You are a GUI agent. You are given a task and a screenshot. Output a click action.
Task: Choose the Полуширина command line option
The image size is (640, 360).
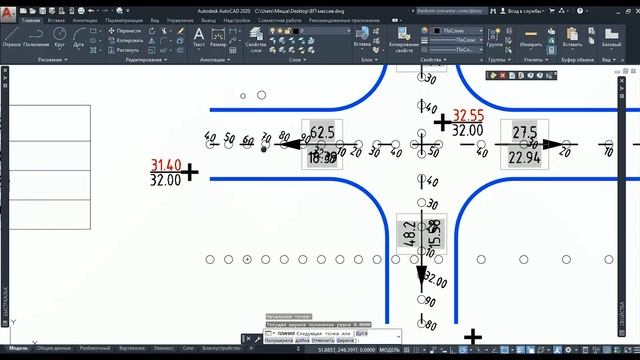point(279,340)
